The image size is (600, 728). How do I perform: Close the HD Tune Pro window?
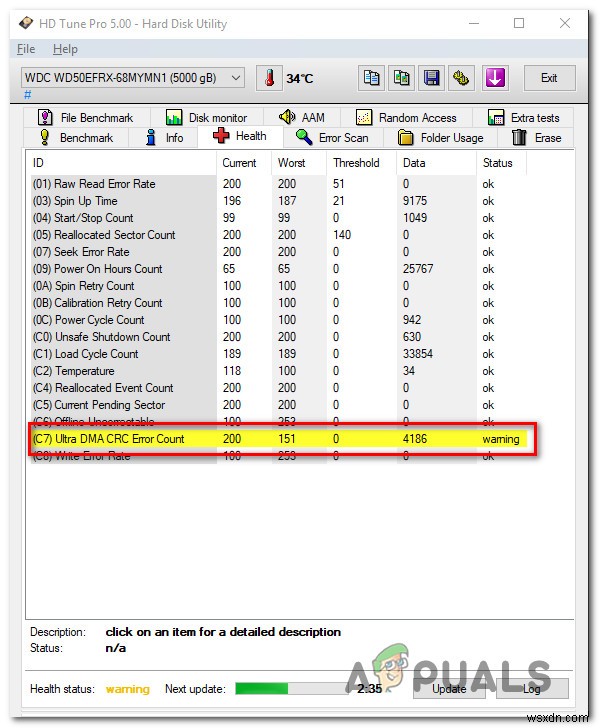tap(565, 23)
